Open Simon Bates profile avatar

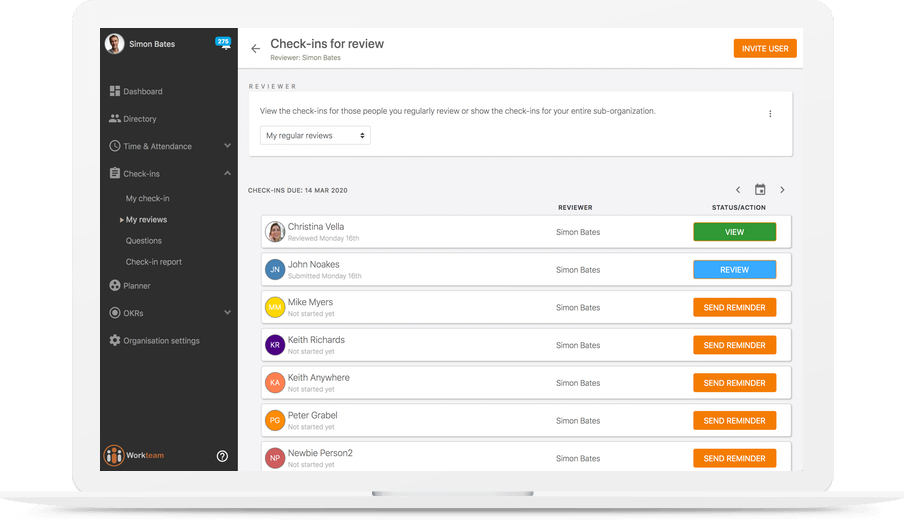(114, 44)
